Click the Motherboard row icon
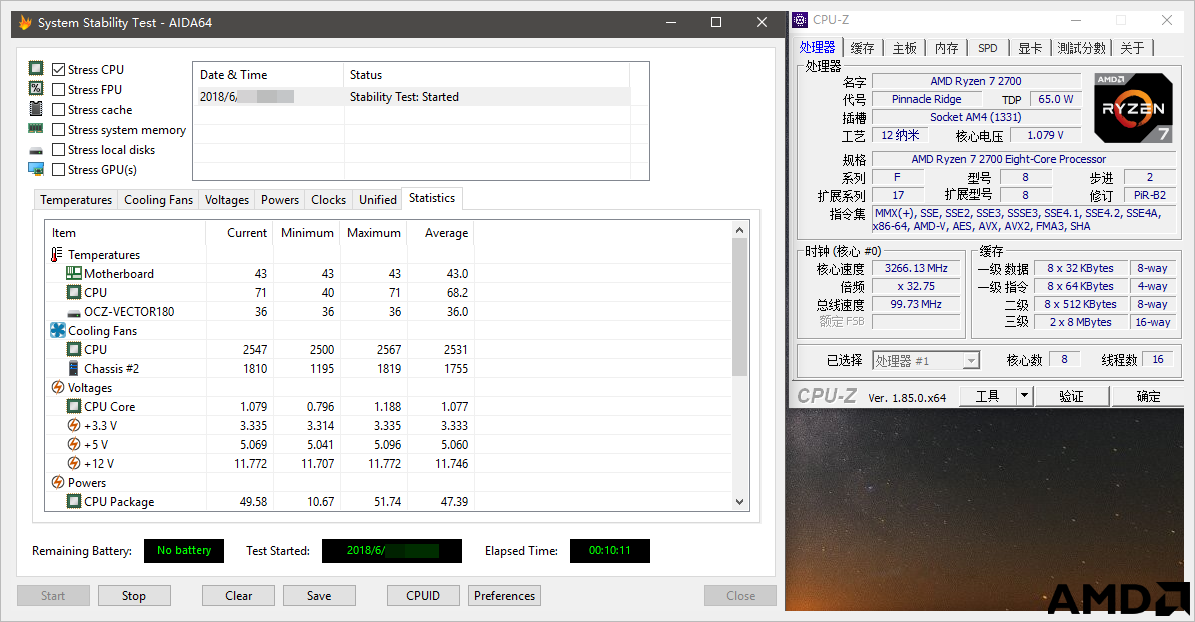Viewport: 1195px width, 622px height. click(x=74, y=273)
